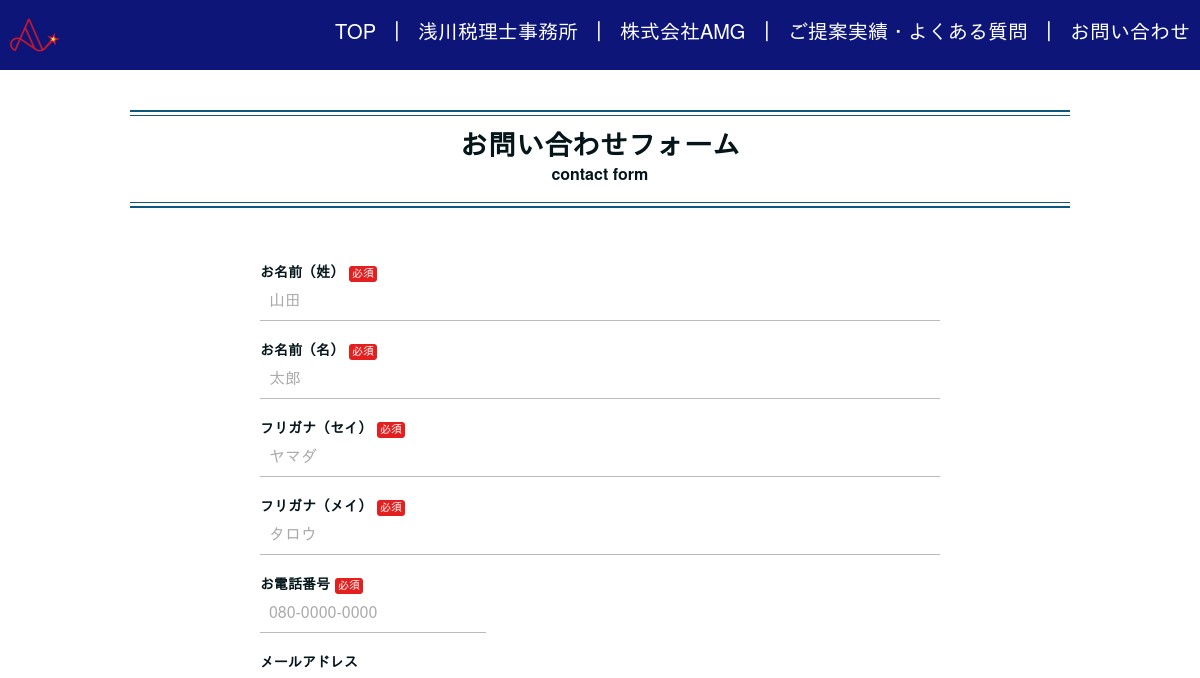Screen dimensions: 1200x678
Task: Focus the phone number field 080-0000-0000
Action: [373, 613]
